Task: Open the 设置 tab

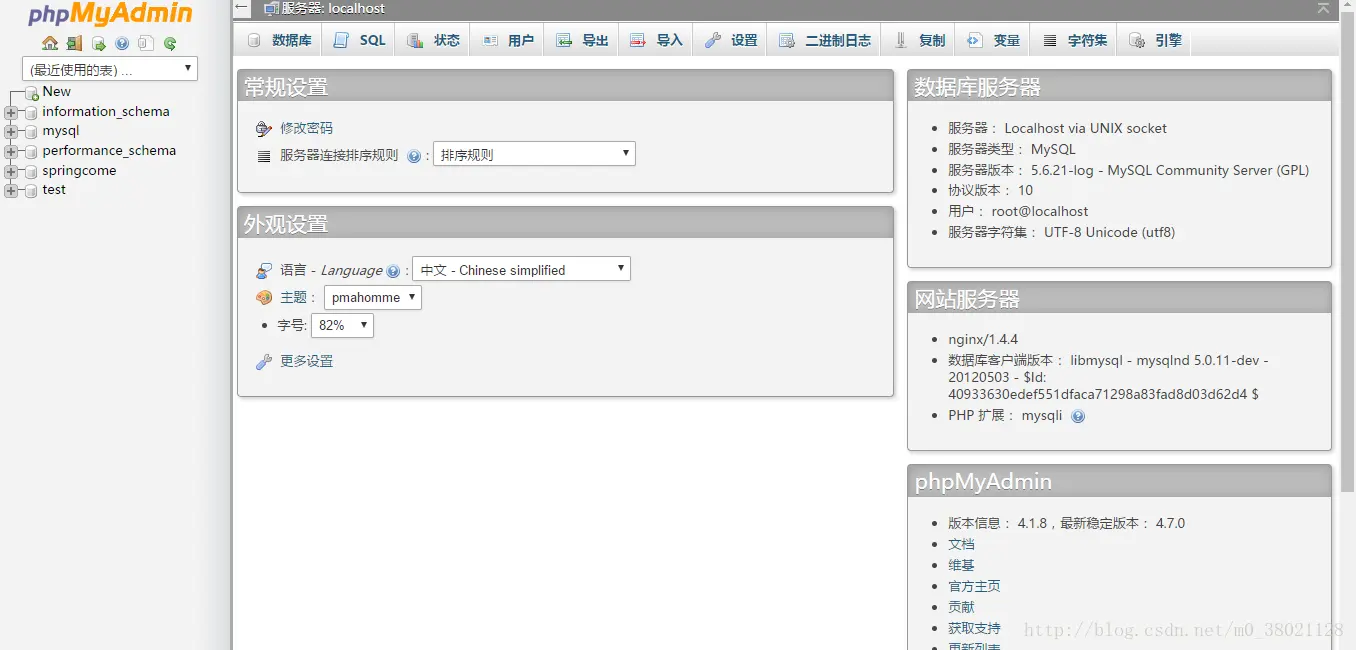Action: [731, 40]
